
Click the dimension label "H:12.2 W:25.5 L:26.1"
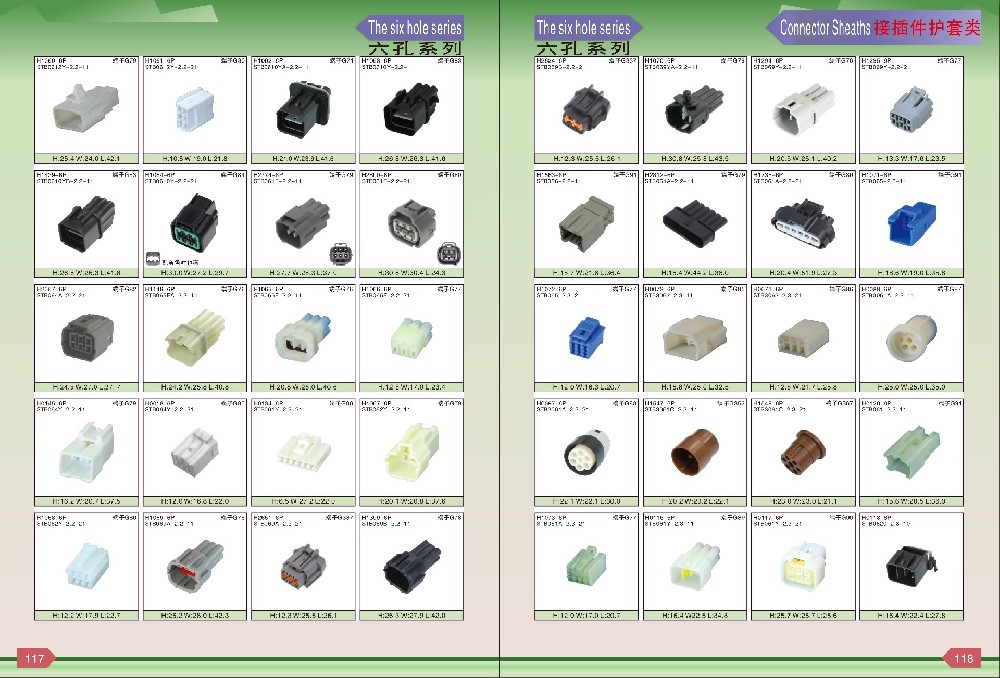pos(304,615)
